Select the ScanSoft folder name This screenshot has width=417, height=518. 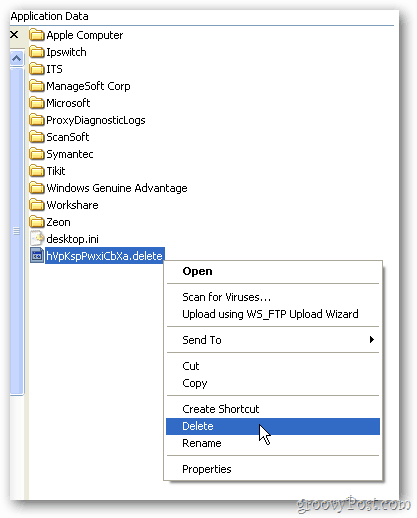coord(68,137)
